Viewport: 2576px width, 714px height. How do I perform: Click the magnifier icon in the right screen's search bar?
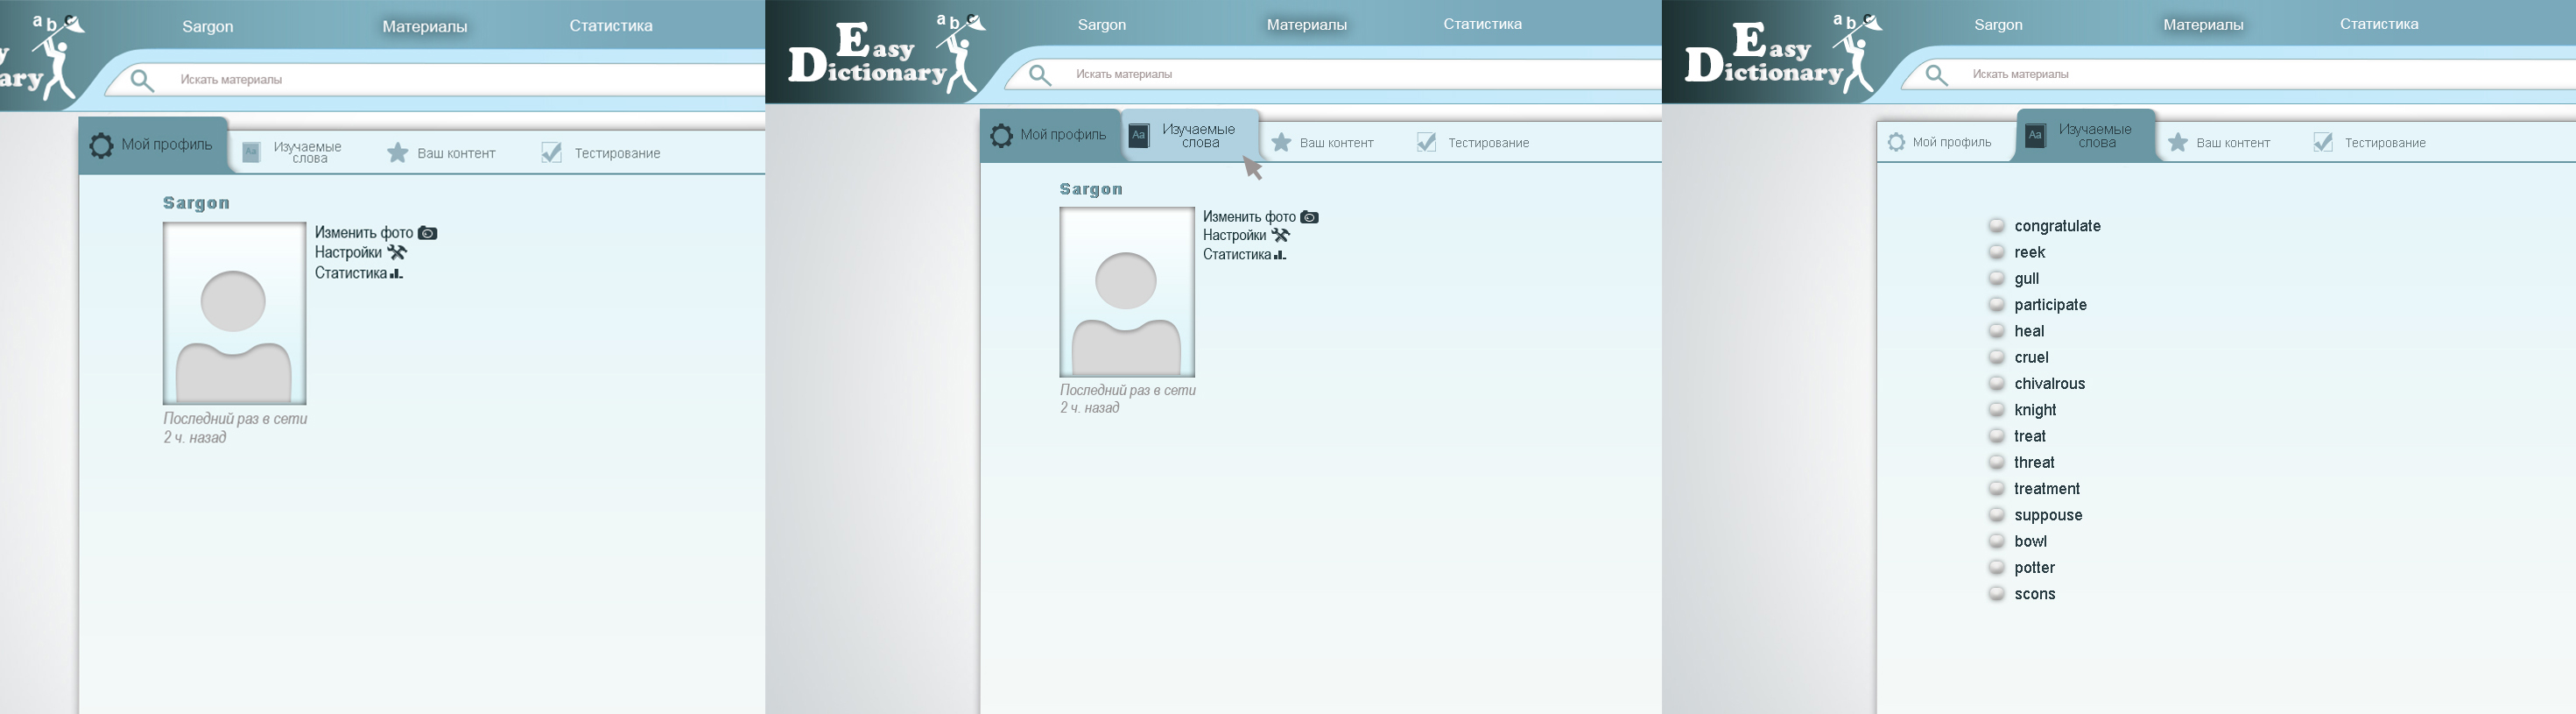pyautogui.click(x=1937, y=75)
